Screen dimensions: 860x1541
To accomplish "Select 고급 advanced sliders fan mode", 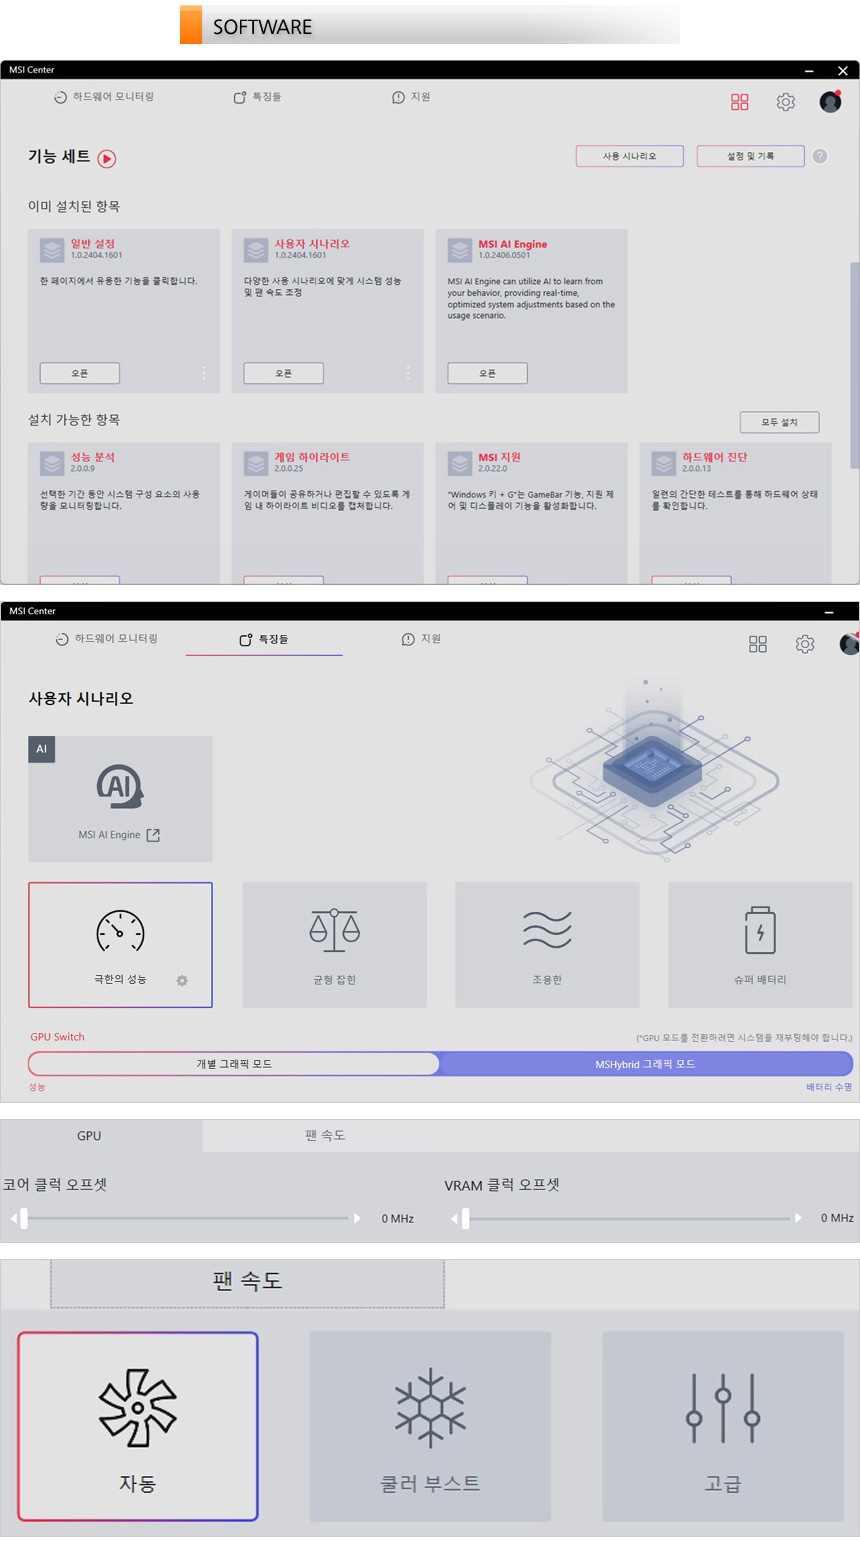I will tap(723, 1426).
